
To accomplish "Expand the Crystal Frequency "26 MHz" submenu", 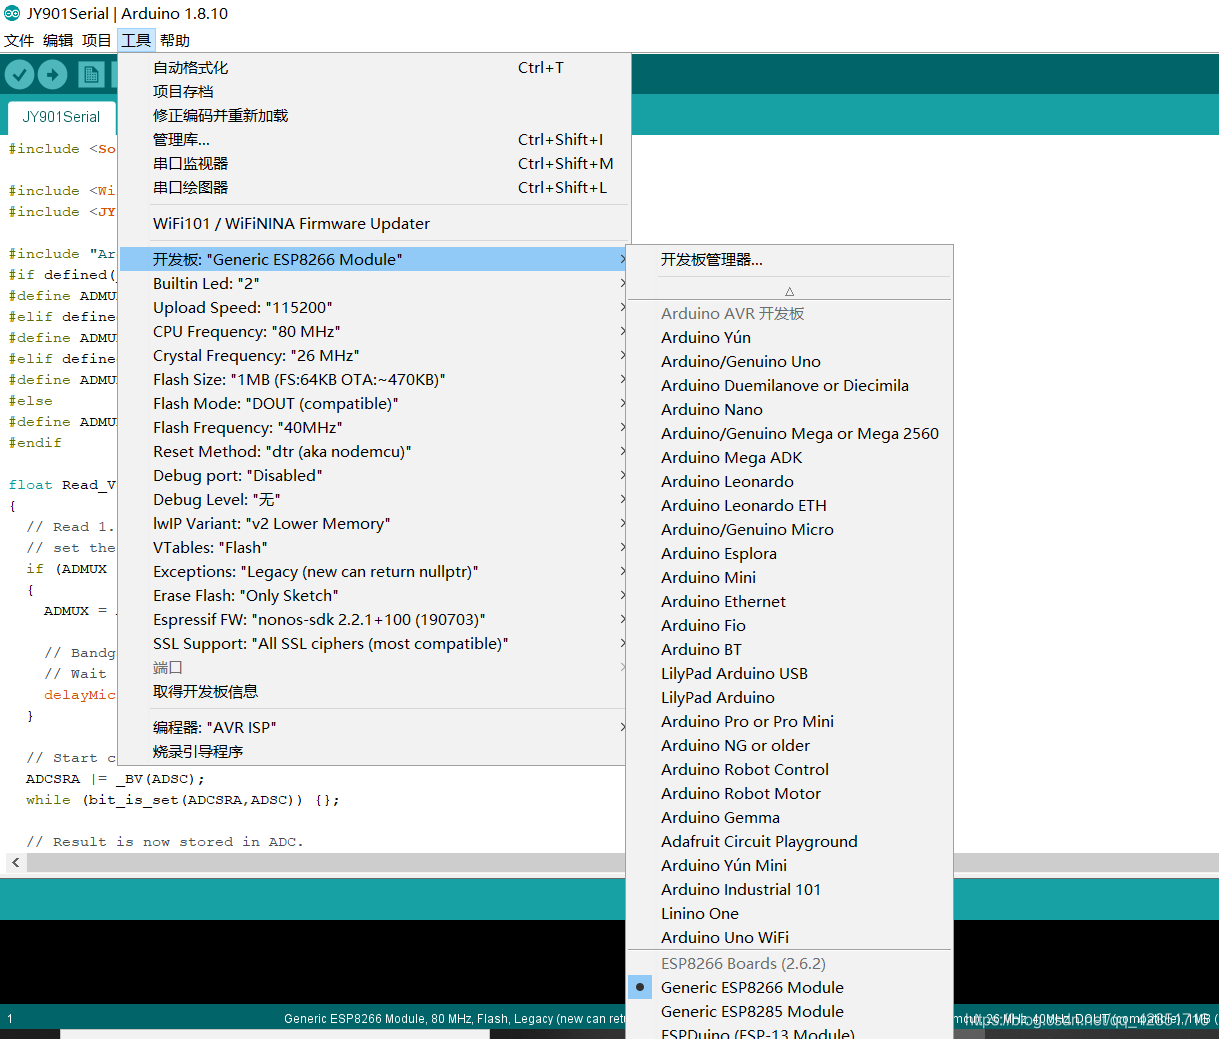I will coord(374,355).
